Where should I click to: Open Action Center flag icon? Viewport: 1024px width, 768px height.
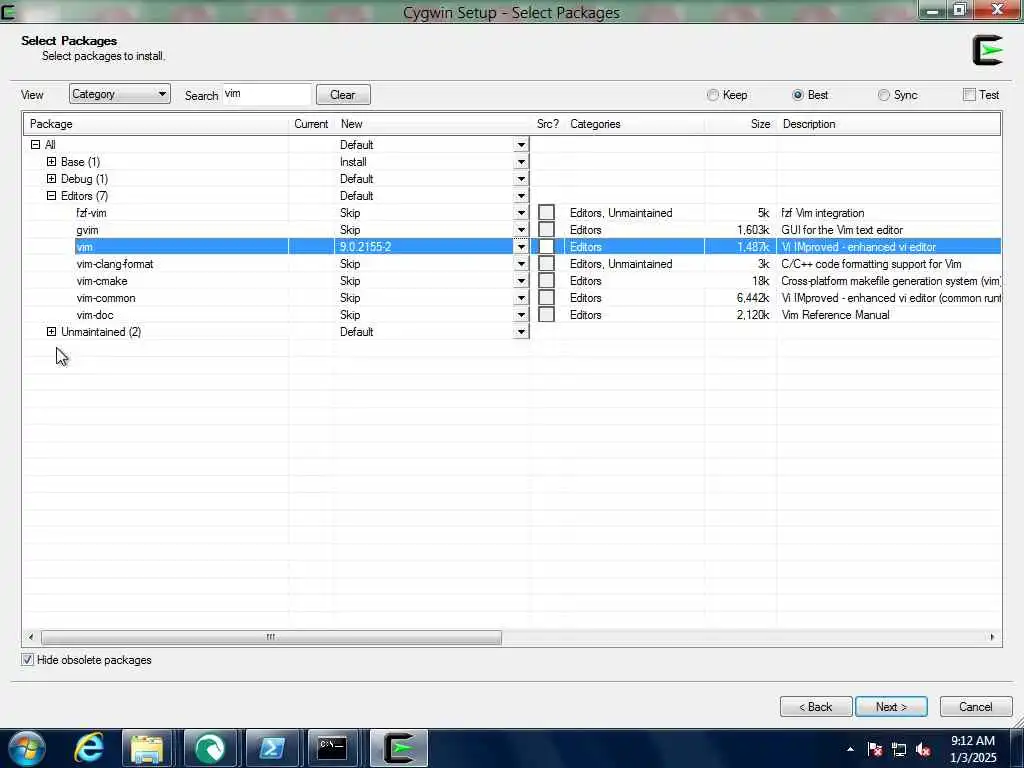coord(874,749)
